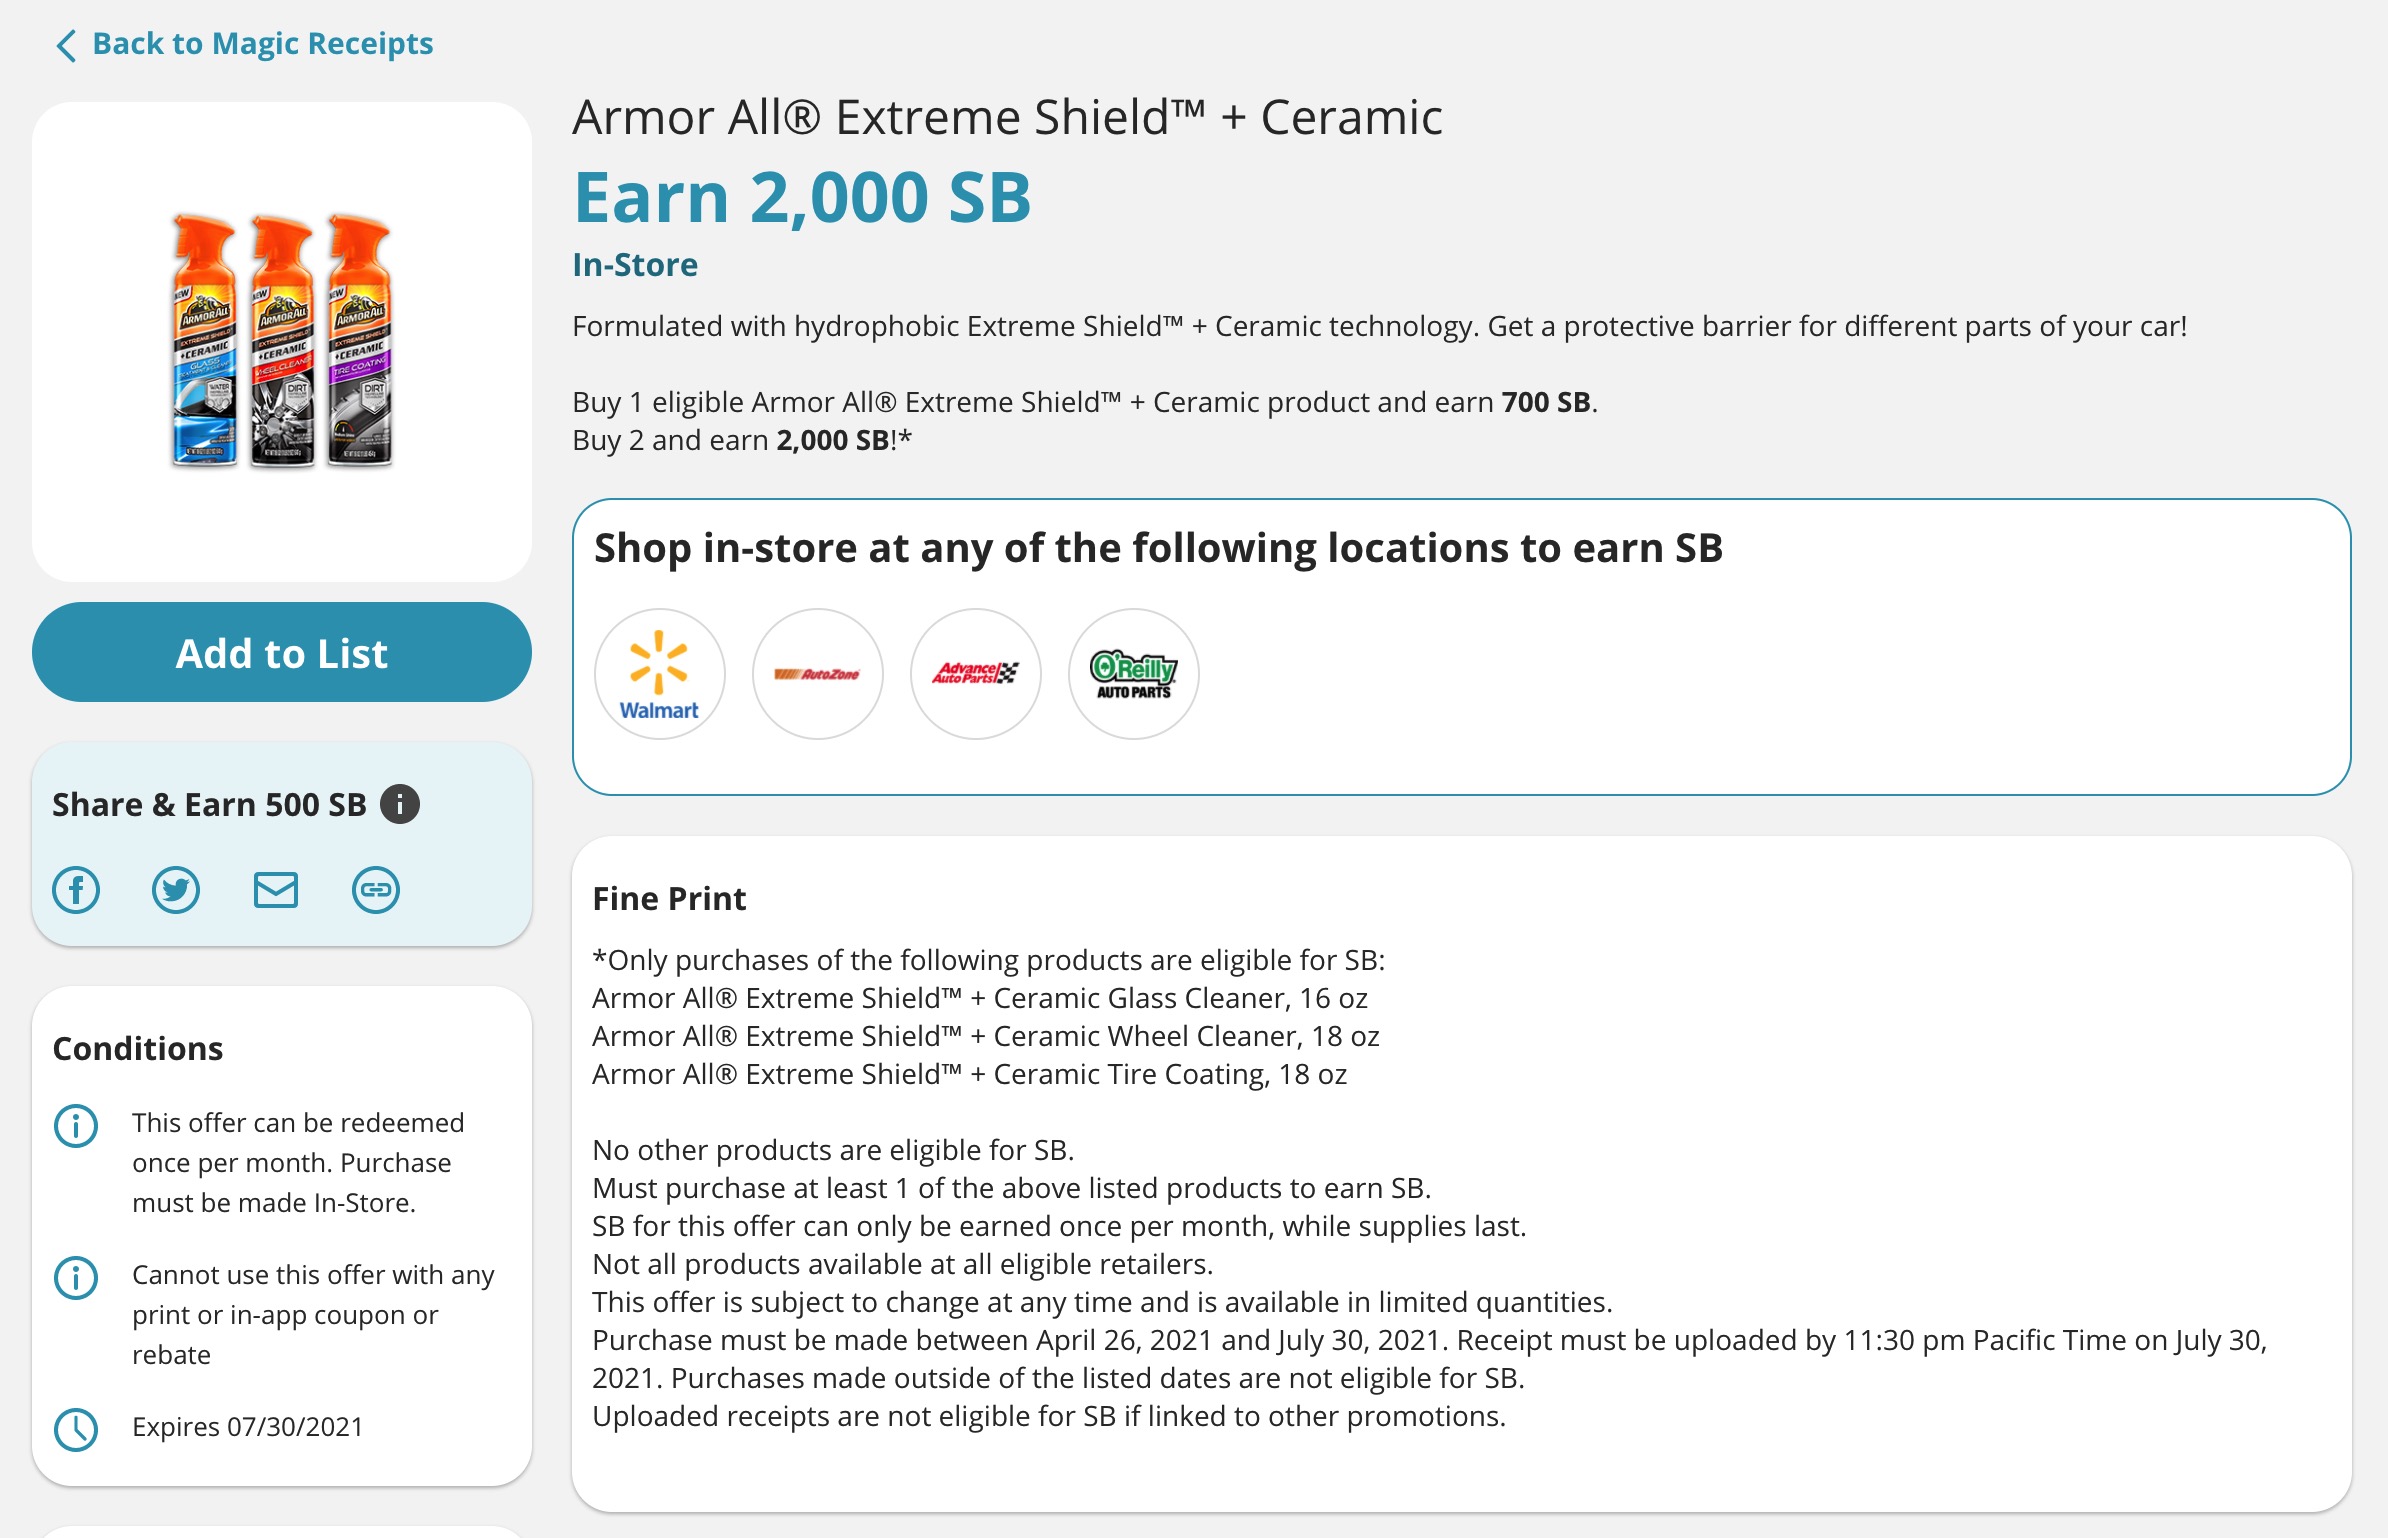Click the back chevron arrow icon
Screen dimensions: 2388x1538
pyautogui.click(x=66, y=45)
